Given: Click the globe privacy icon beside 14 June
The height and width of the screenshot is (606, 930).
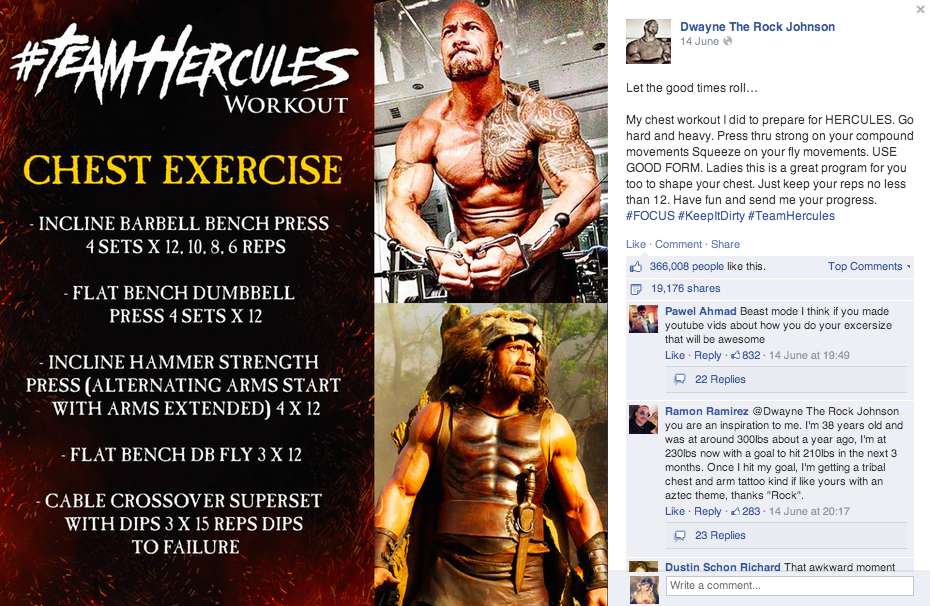Looking at the screenshot, I should coord(728,41).
